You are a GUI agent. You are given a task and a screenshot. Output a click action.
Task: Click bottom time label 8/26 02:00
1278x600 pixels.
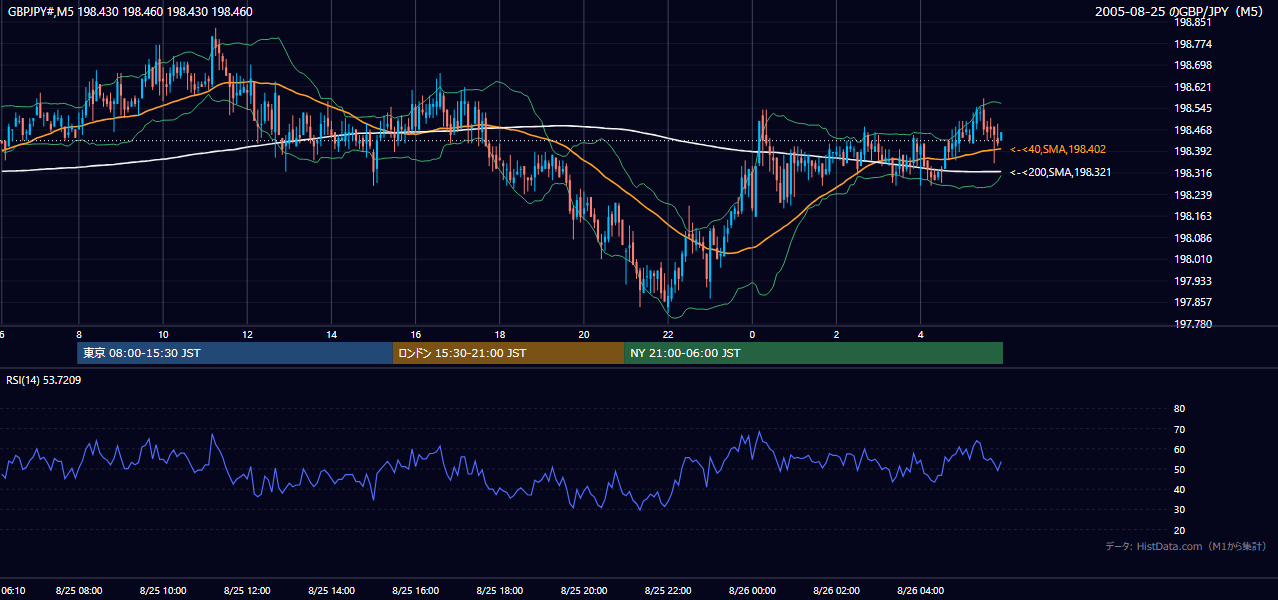(836, 591)
